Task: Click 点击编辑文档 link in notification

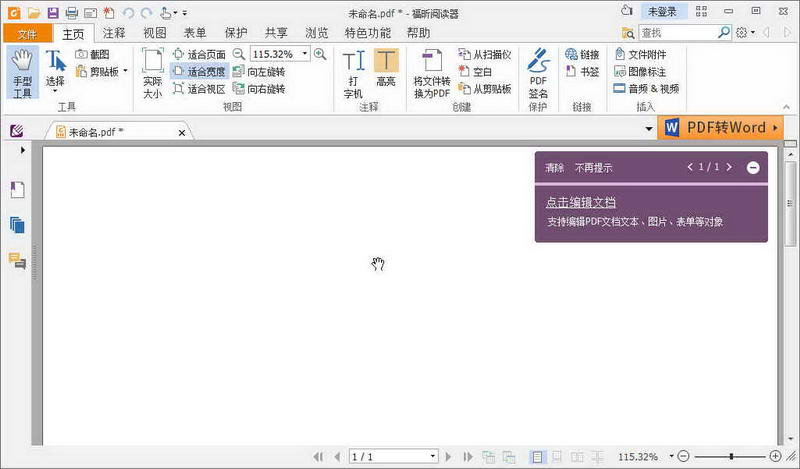Action: [x=581, y=202]
